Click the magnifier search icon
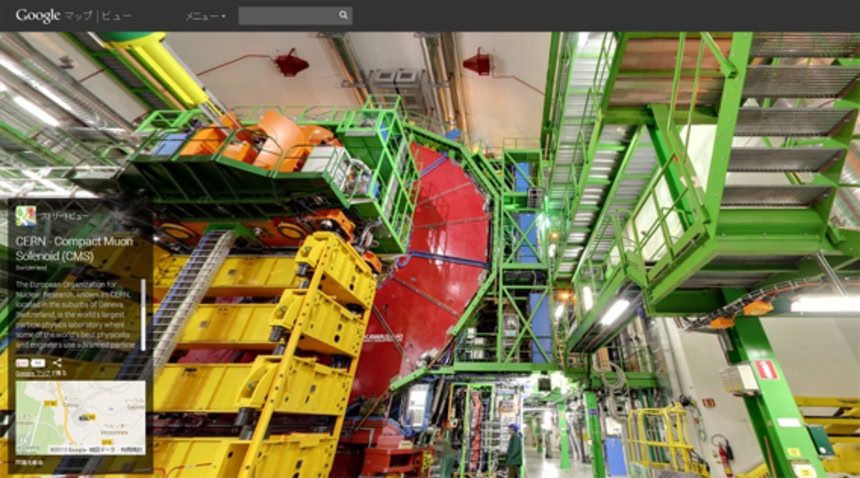Image resolution: width=860 pixels, height=478 pixels. (344, 16)
